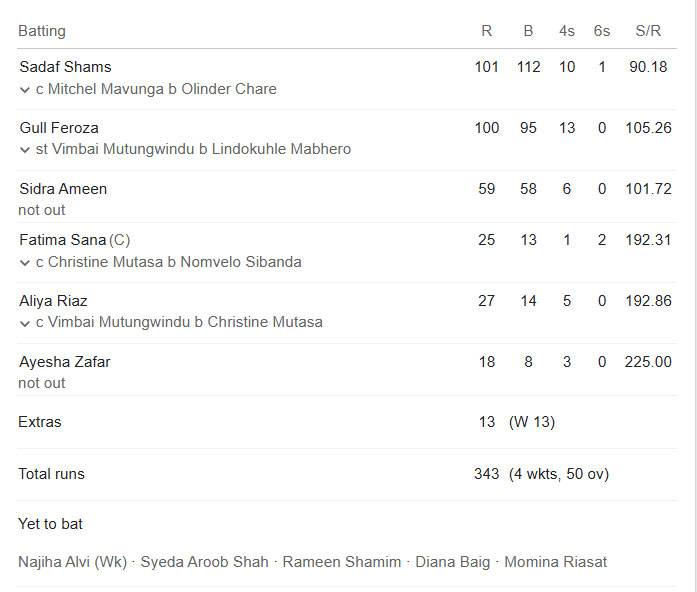Screen dimensions: 697x592
Task: Click the c Mitchel Mavunga b Olinder Chare text
Action: (x=156, y=89)
